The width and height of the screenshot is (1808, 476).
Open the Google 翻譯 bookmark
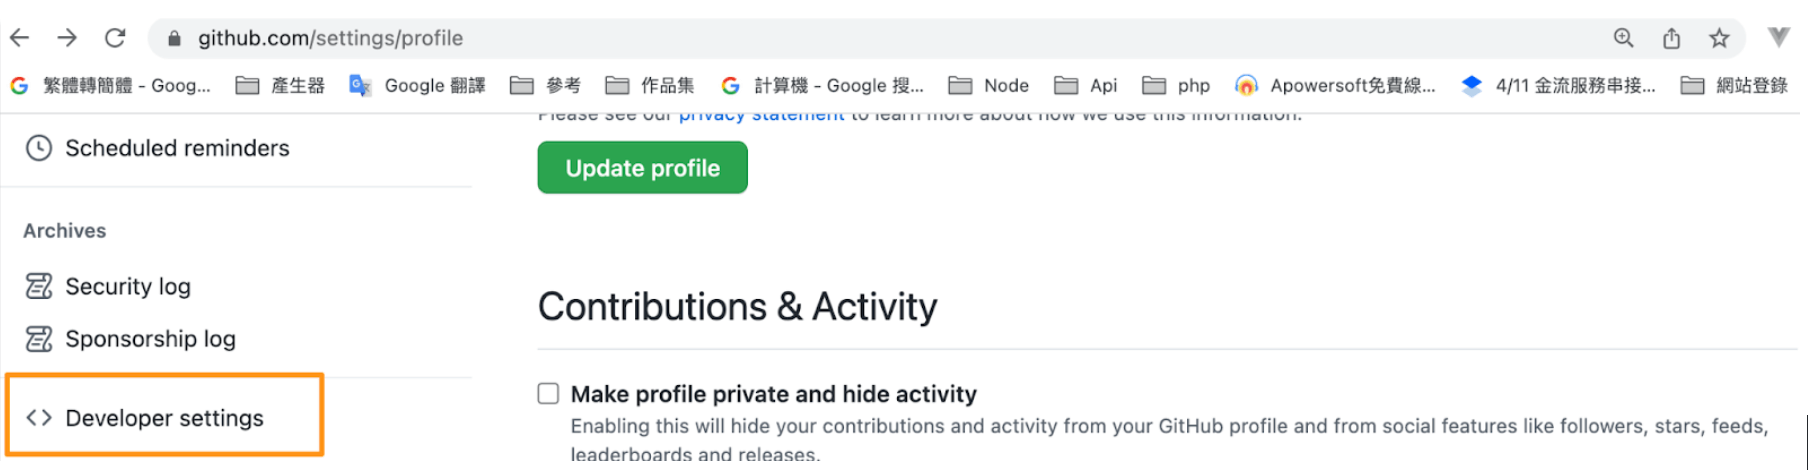tap(417, 86)
